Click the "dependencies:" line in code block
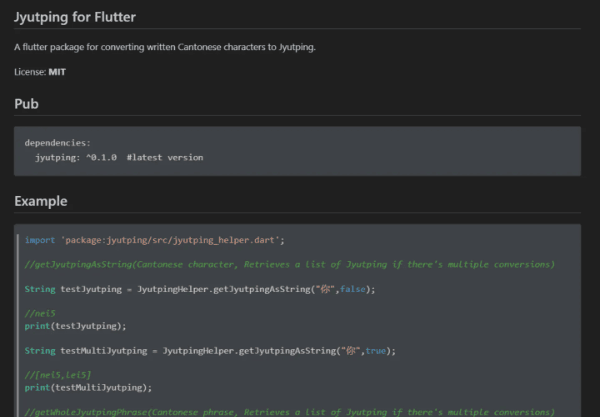The width and height of the screenshot is (600, 417). coord(57,143)
